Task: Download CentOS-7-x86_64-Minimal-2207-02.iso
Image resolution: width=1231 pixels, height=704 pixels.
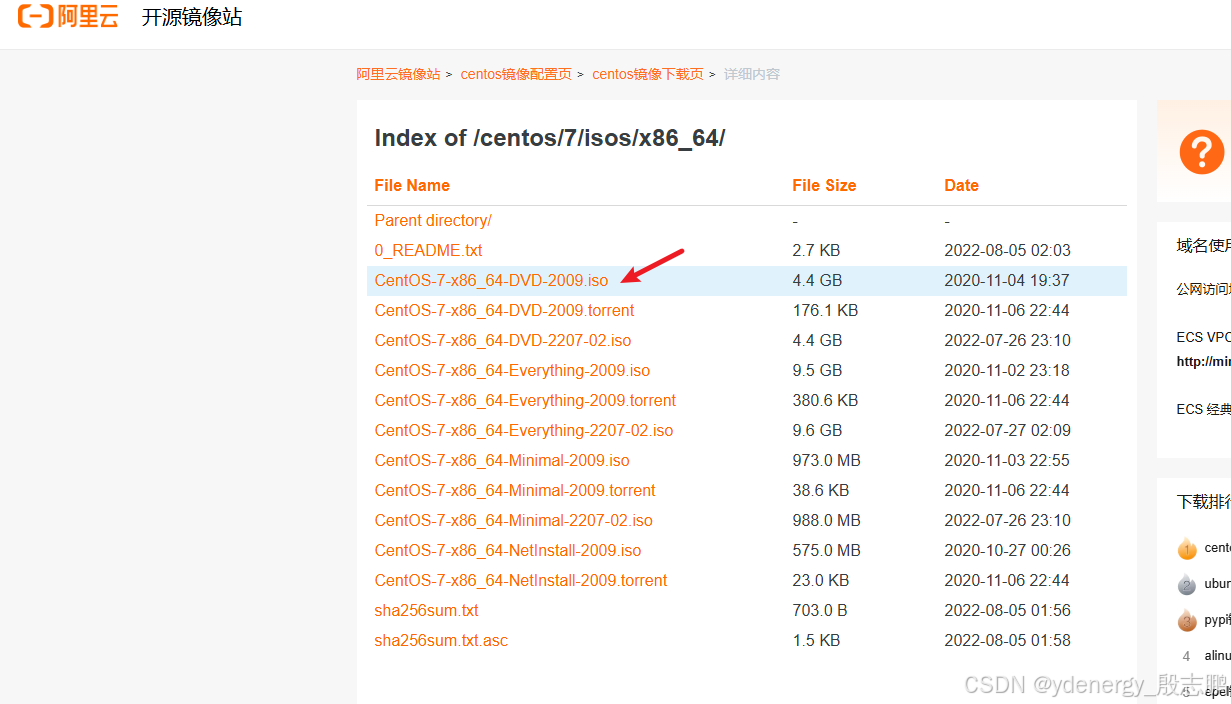Action: pyautogui.click(x=513, y=520)
